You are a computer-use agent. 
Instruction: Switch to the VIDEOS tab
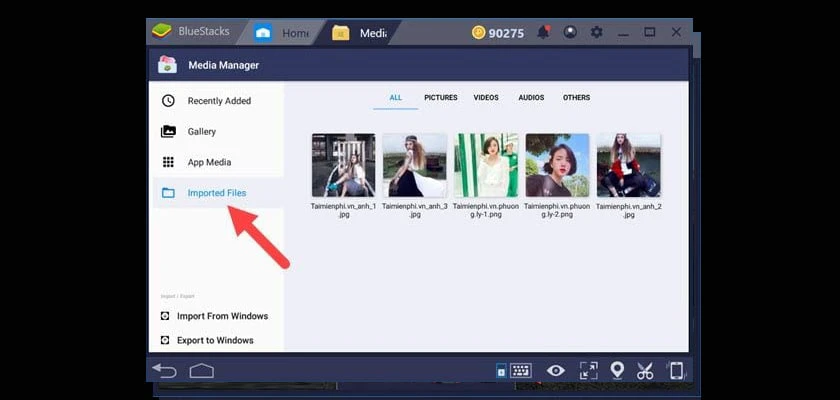pyautogui.click(x=486, y=97)
